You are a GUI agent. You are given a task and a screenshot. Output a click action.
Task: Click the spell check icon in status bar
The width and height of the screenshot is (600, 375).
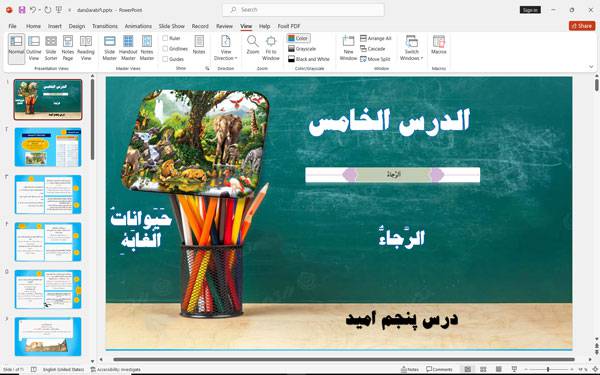tap(34, 369)
